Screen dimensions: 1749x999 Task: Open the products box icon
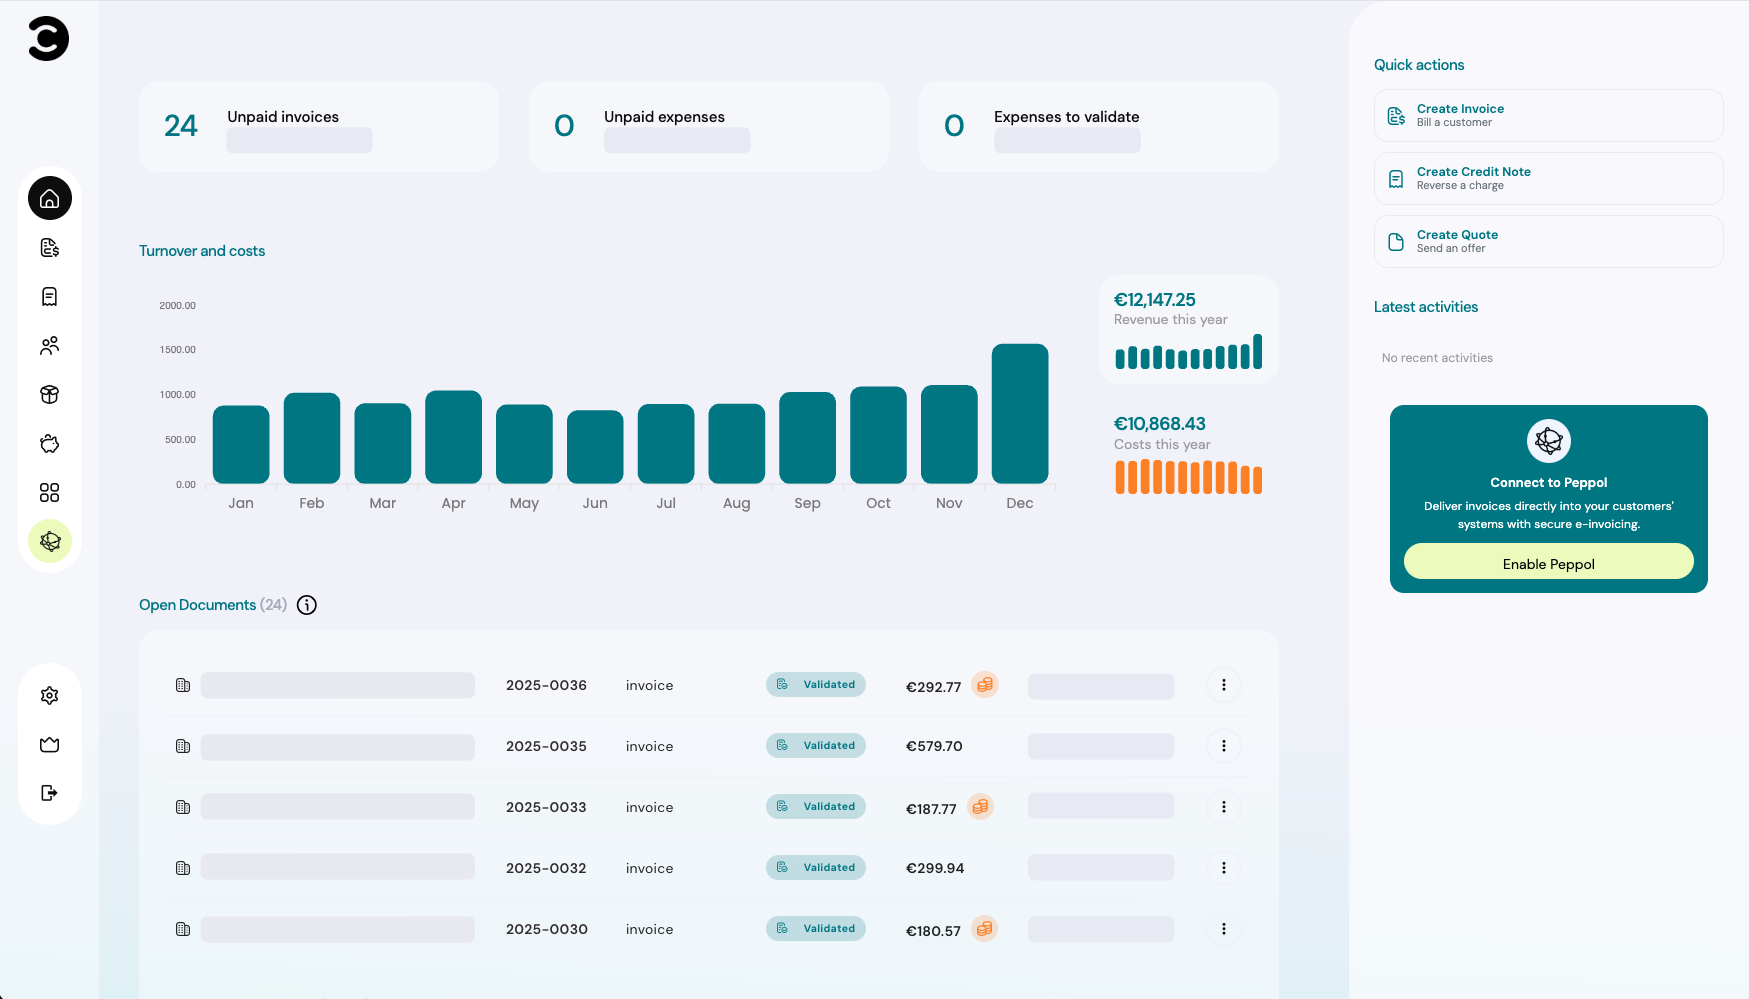coord(49,394)
